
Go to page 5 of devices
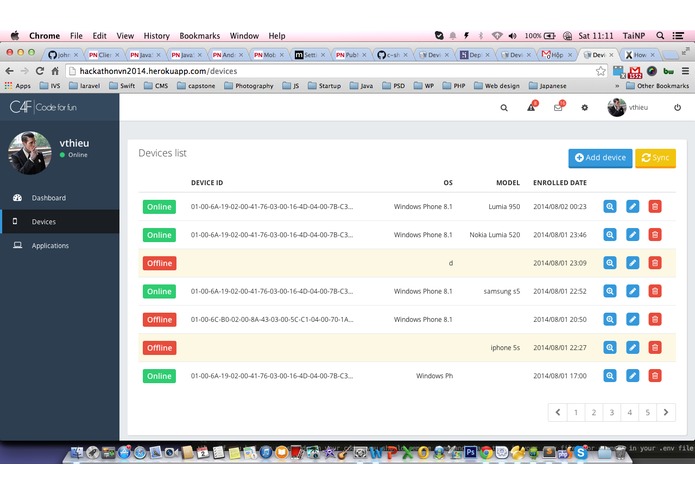pos(648,412)
